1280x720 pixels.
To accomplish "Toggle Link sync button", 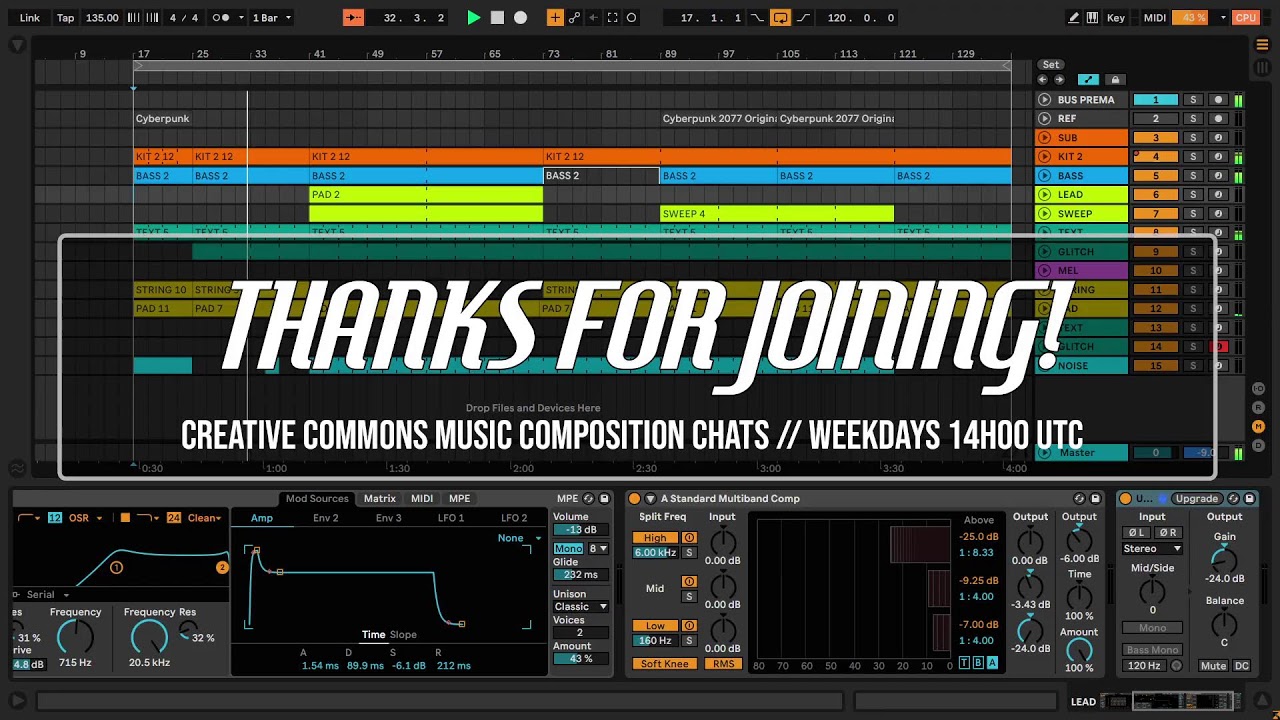I will [x=30, y=18].
